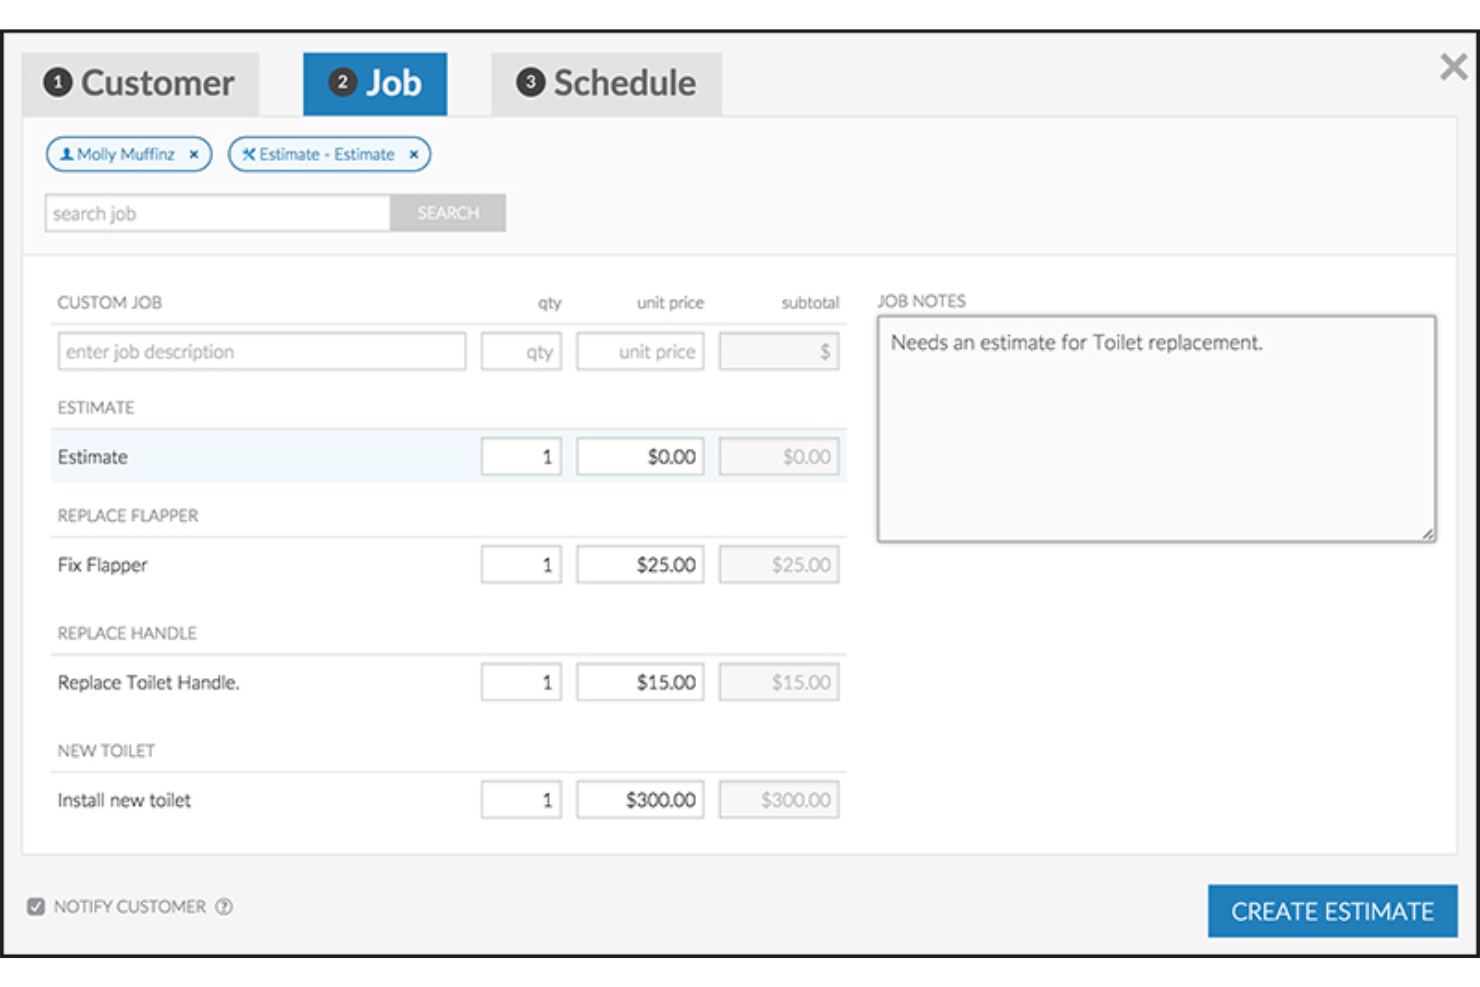1480x987 pixels.
Task: Click the tools icon on the Estimate chip
Action: point(248,154)
